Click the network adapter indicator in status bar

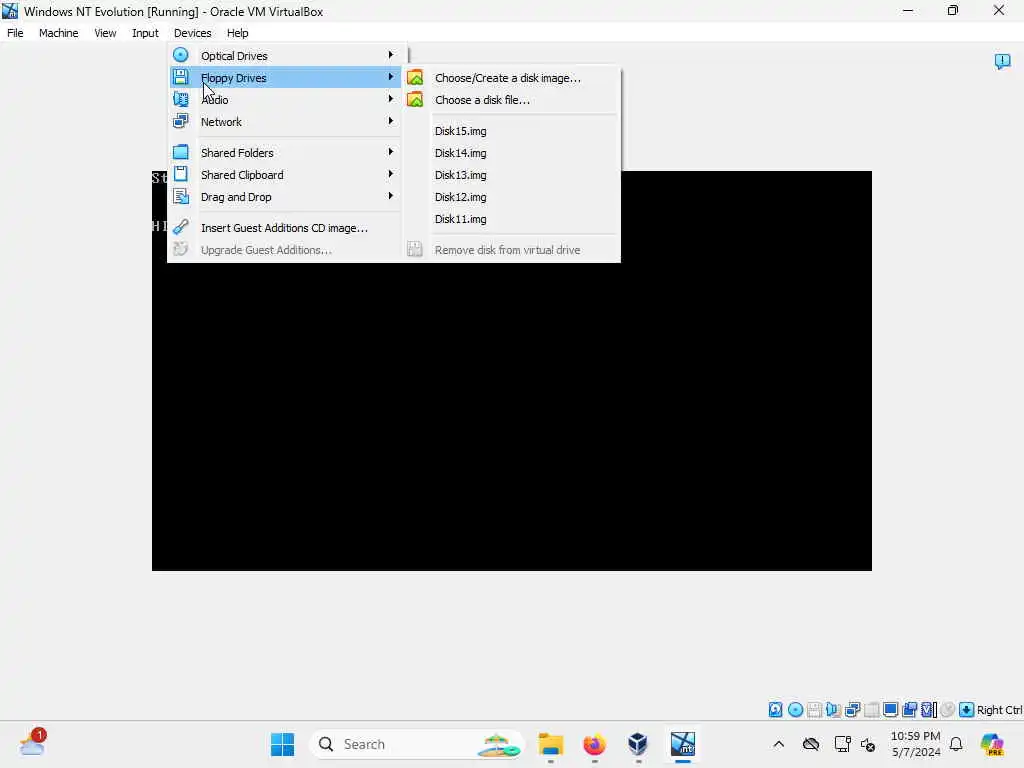tap(852, 710)
